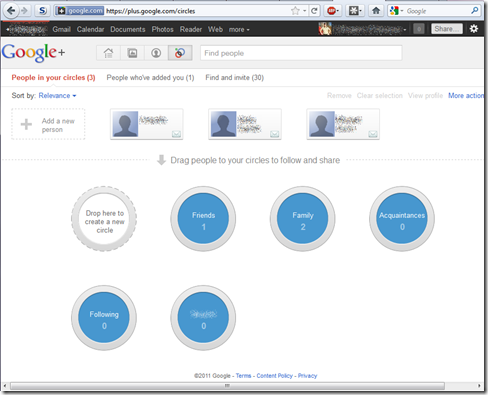Open the Privacy footer link
Screen dimensions: 488x395
[x=307, y=376]
